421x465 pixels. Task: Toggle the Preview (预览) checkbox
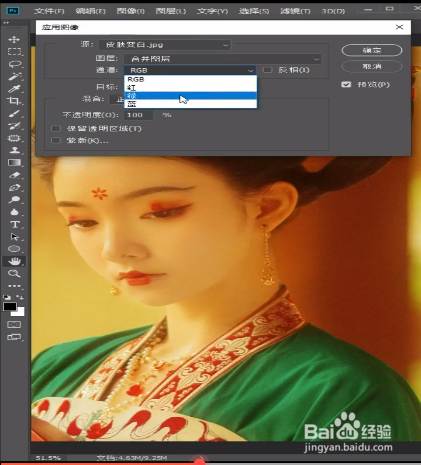click(x=346, y=84)
